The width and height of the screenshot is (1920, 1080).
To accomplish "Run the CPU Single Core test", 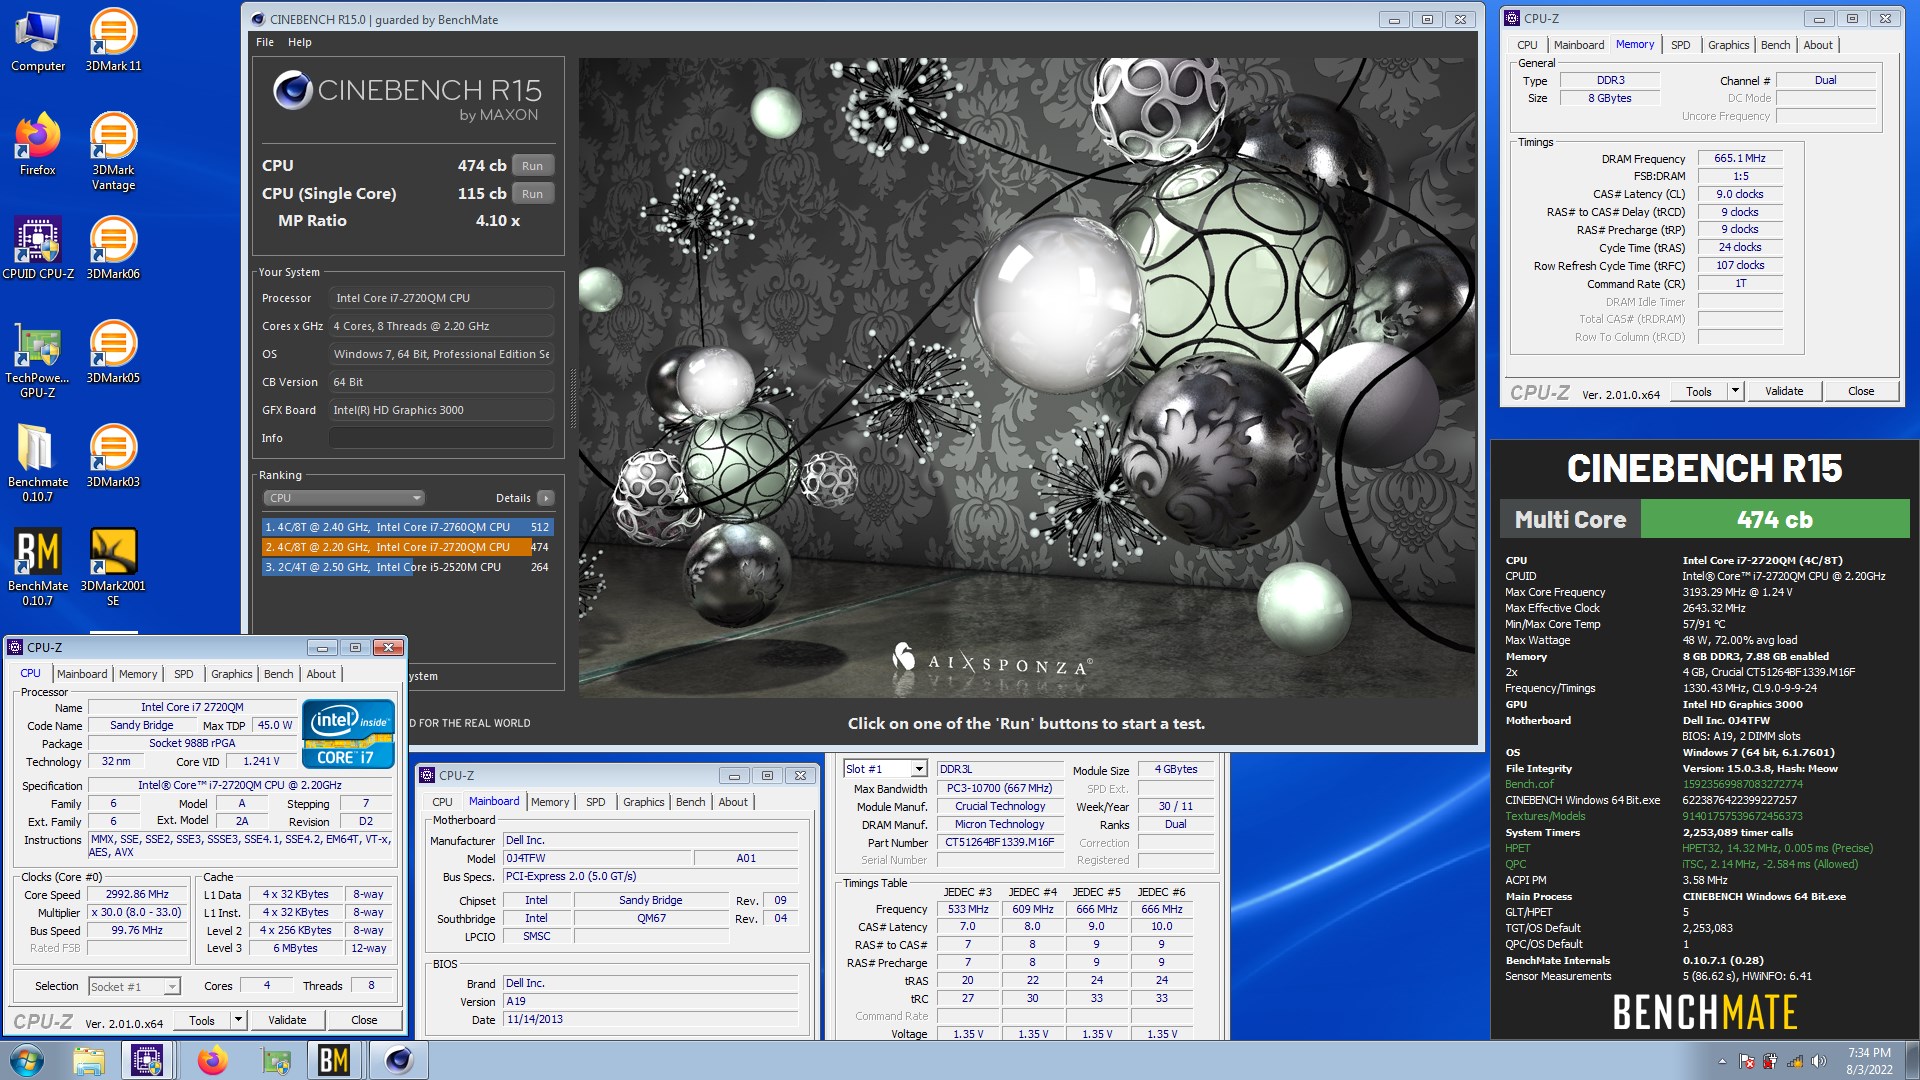I will point(532,194).
